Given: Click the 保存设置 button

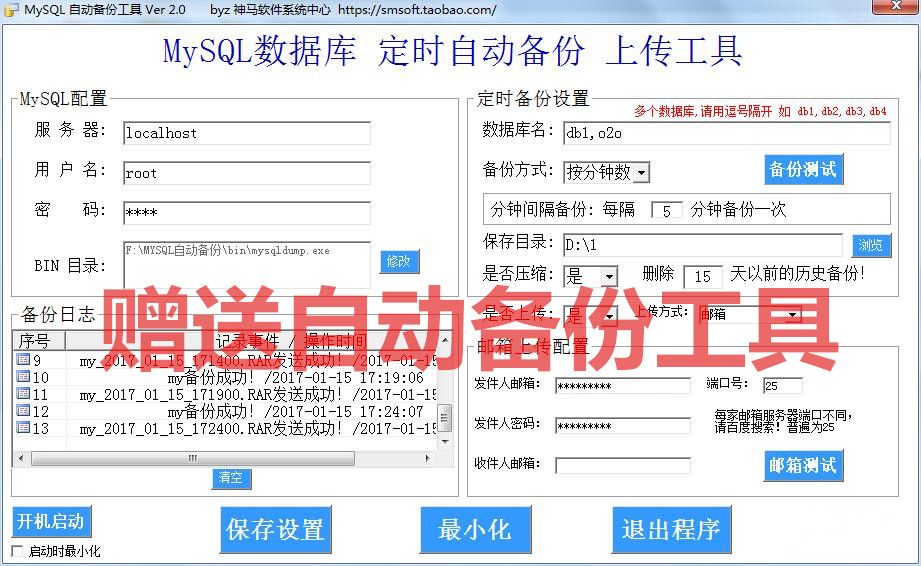Looking at the screenshot, I should 275,530.
